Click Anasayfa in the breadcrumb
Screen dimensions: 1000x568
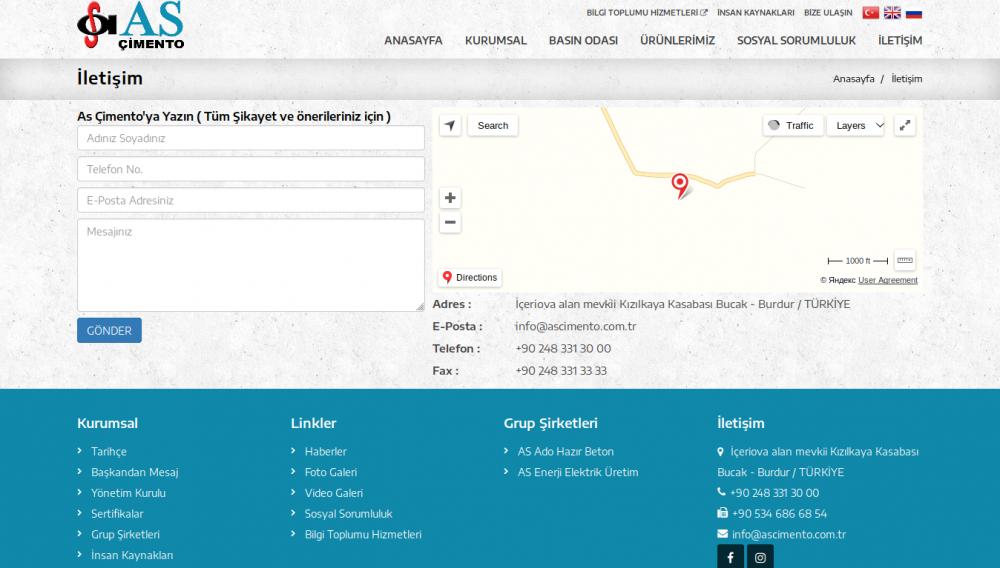[853, 79]
